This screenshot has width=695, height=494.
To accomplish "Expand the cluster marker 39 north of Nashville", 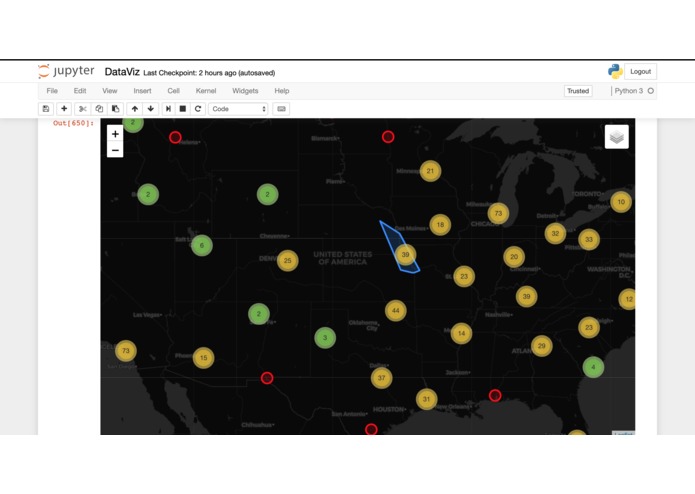I will point(527,296).
